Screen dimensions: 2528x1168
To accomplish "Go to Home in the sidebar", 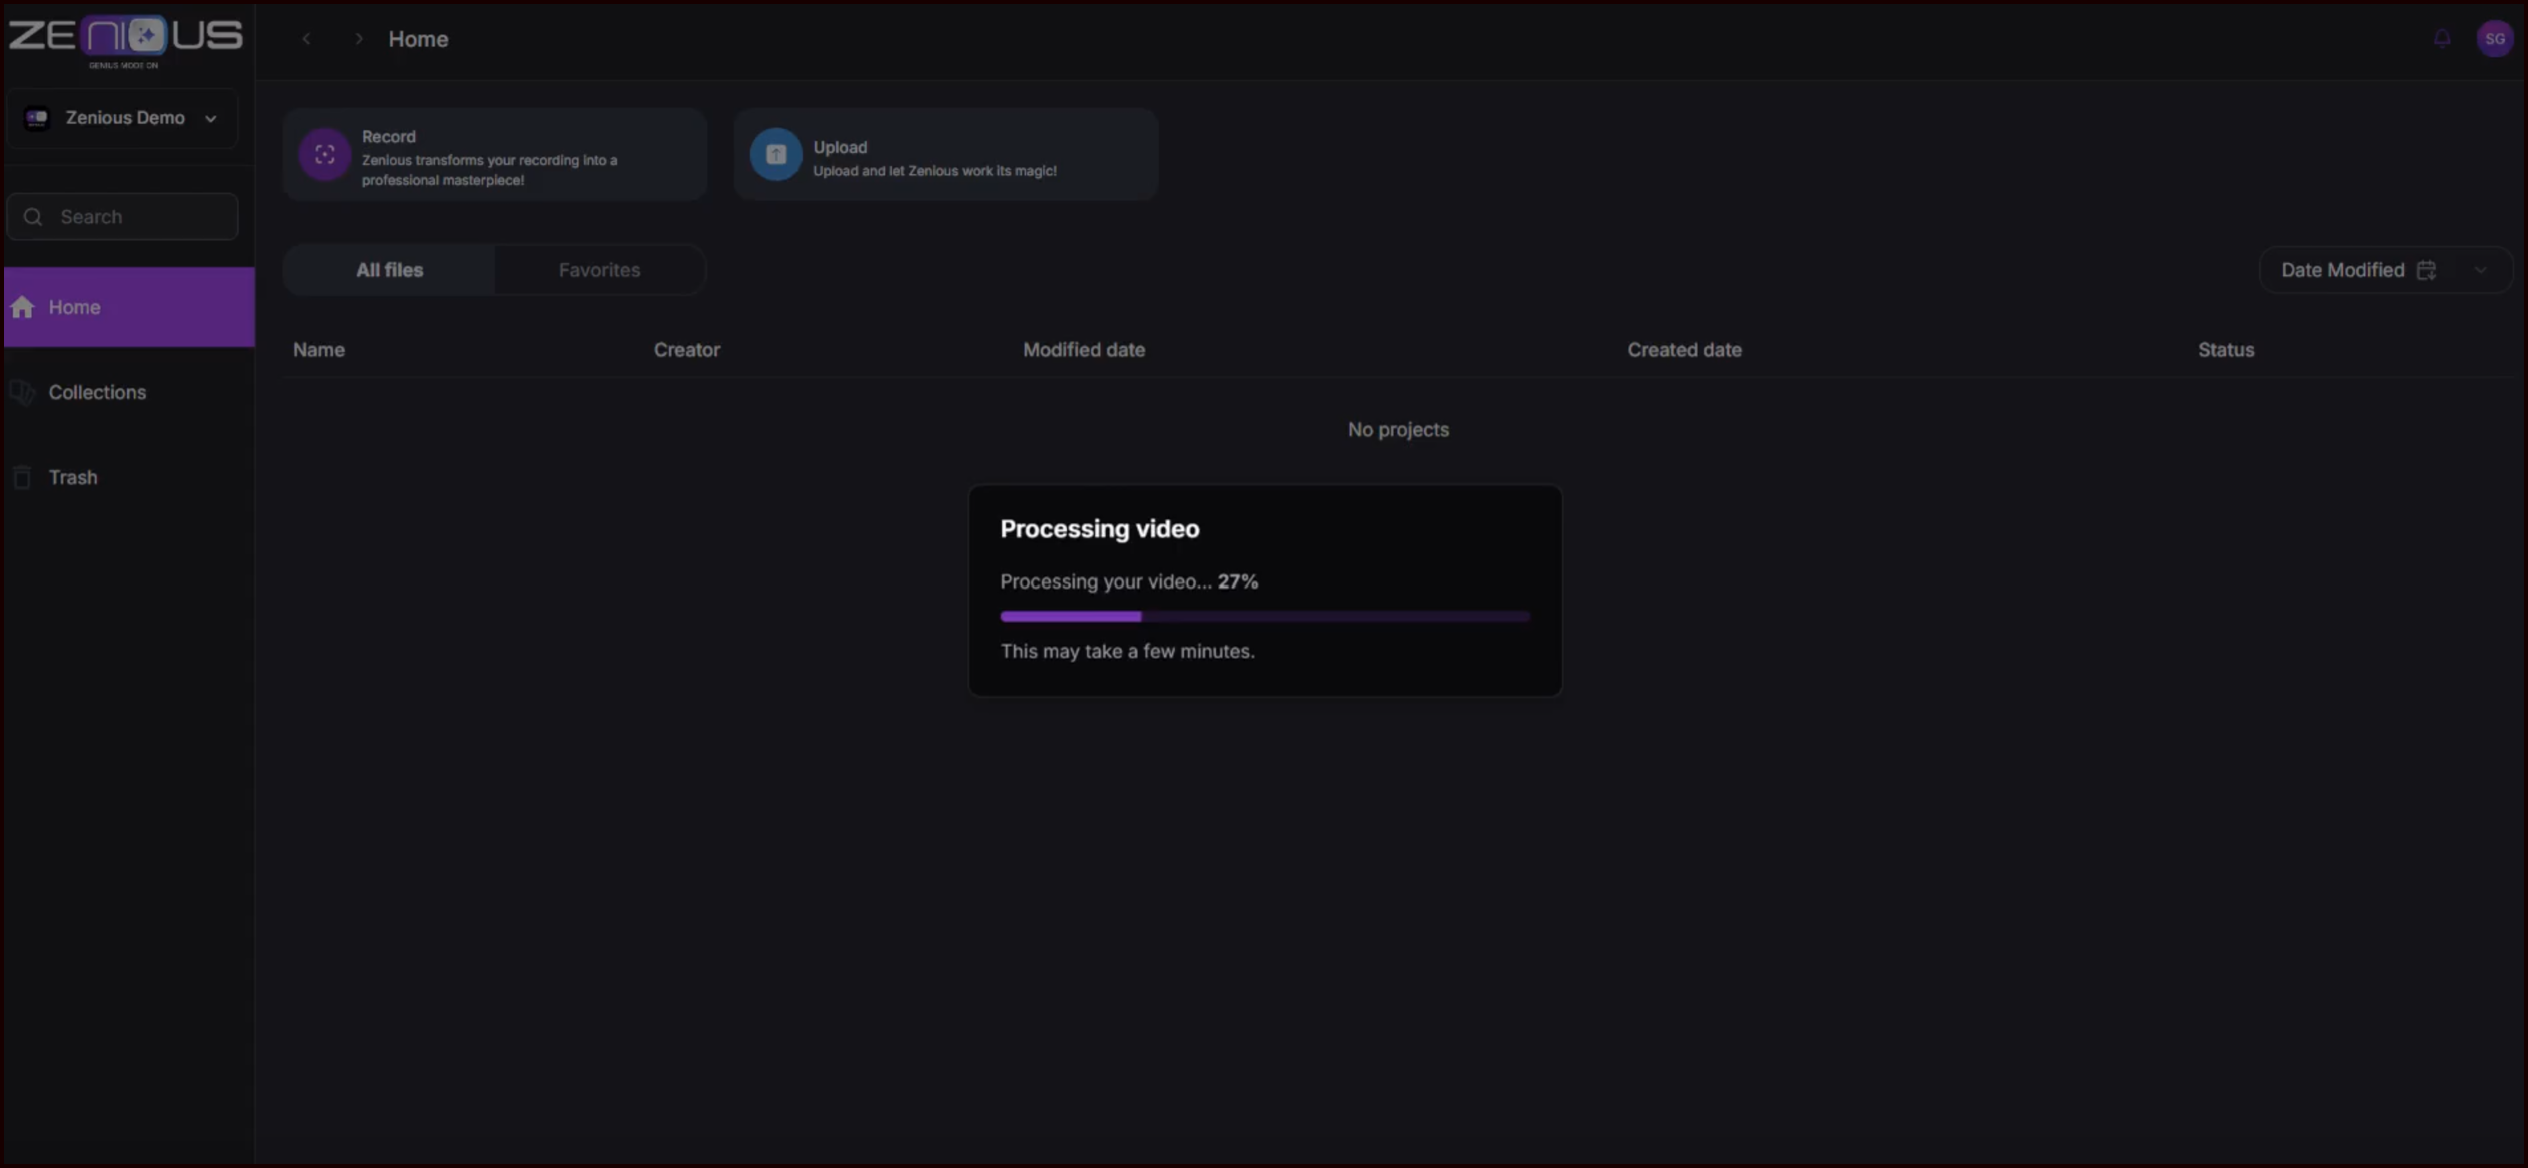I will [75, 308].
